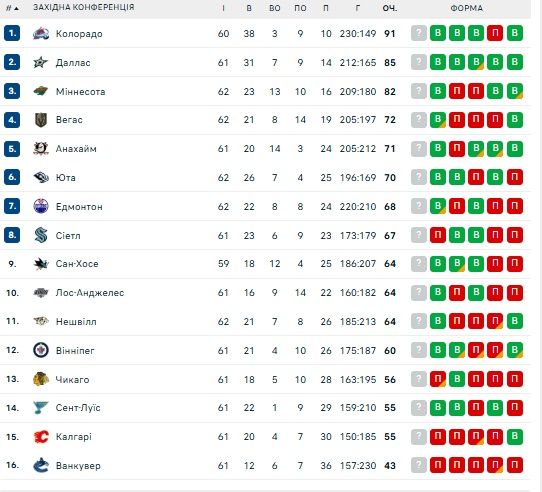Sort table by the В wins column
The width and height of the screenshot is (542, 492).
[249, 8]
